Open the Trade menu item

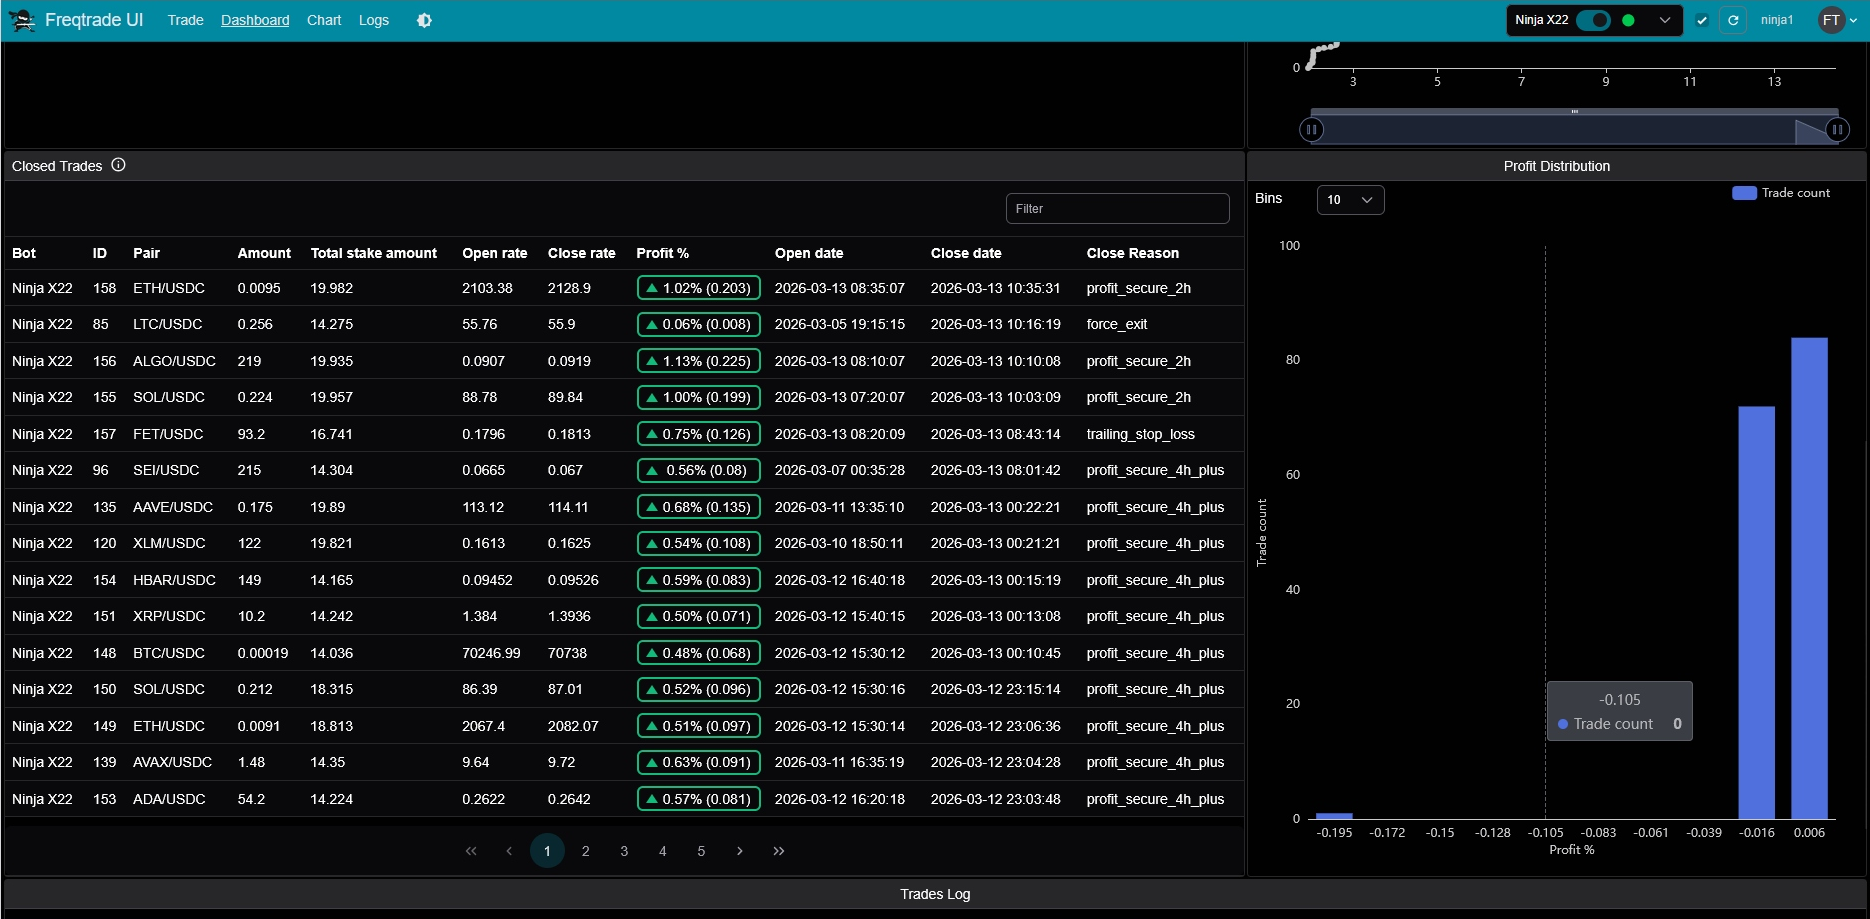pos(185,20)
